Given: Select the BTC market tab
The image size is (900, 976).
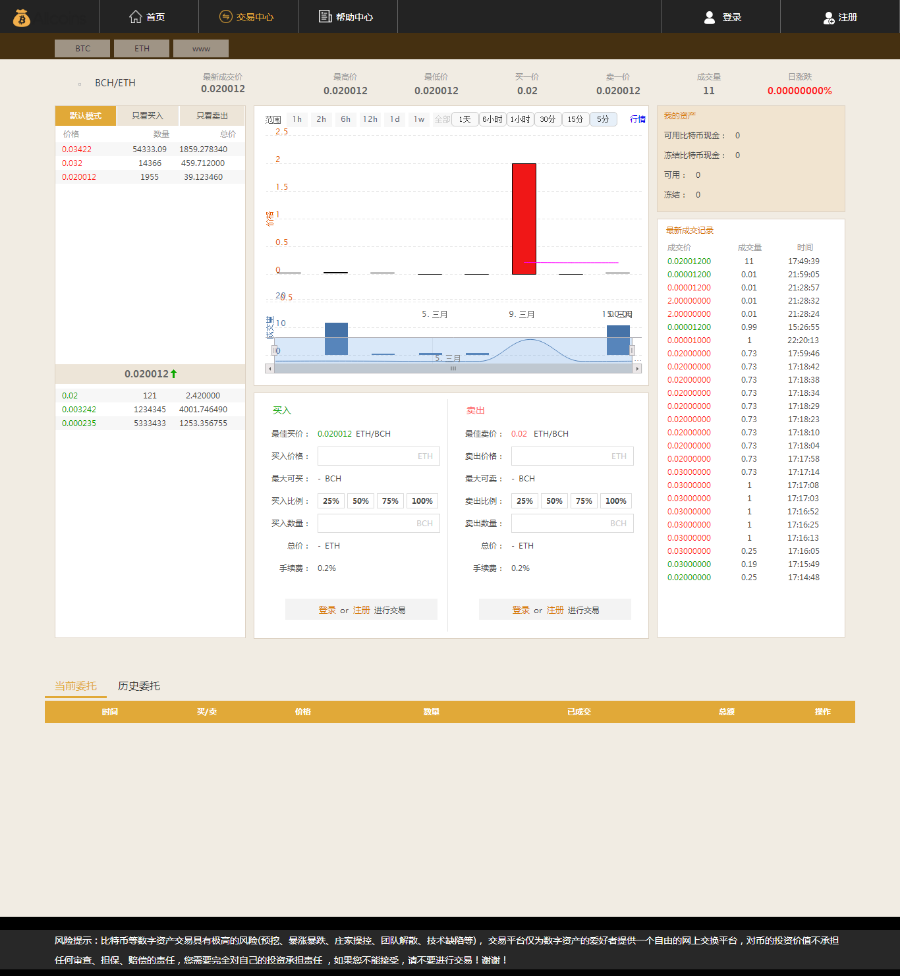Looking at the screenshot, I should [x=82, y=49].
